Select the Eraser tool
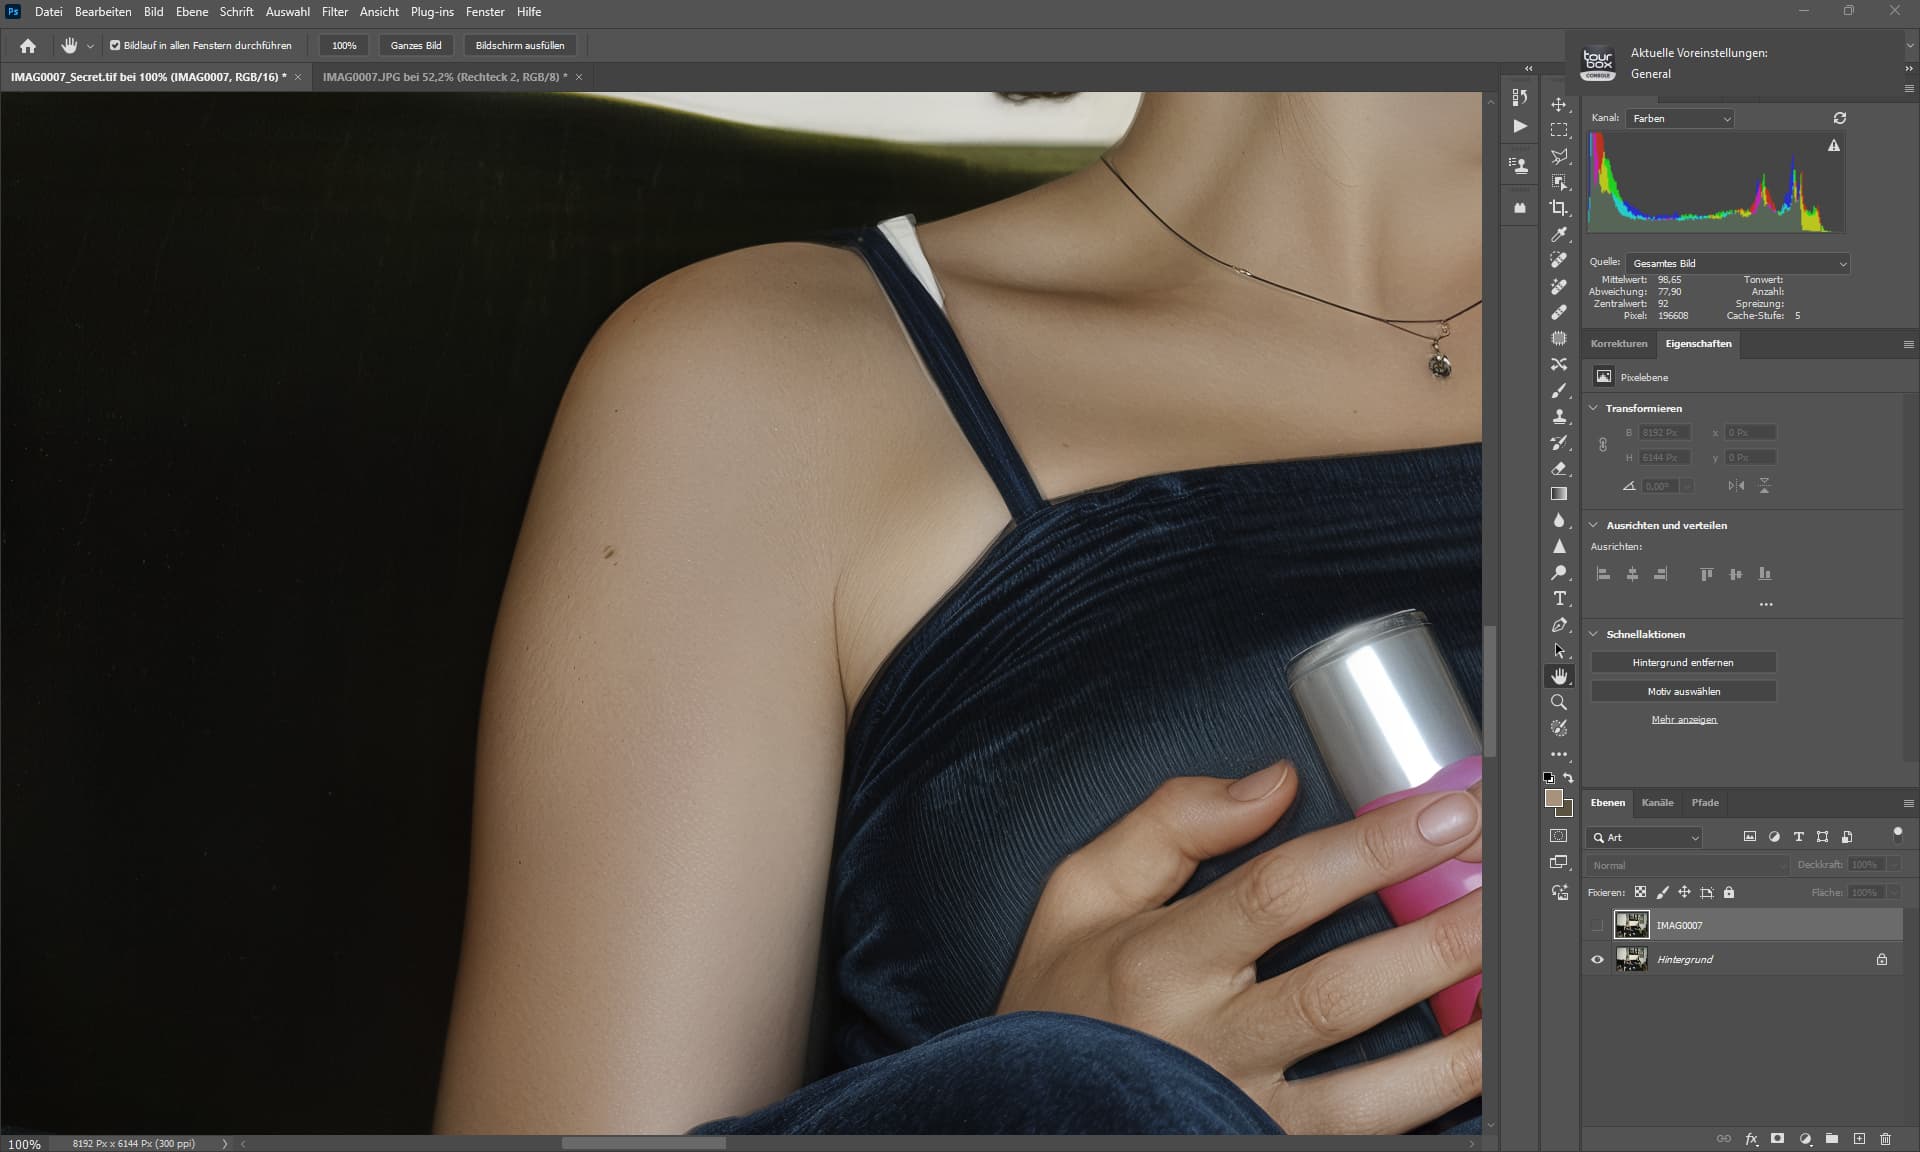This screenshot has height=1152, width=1920. (1558, 469)
